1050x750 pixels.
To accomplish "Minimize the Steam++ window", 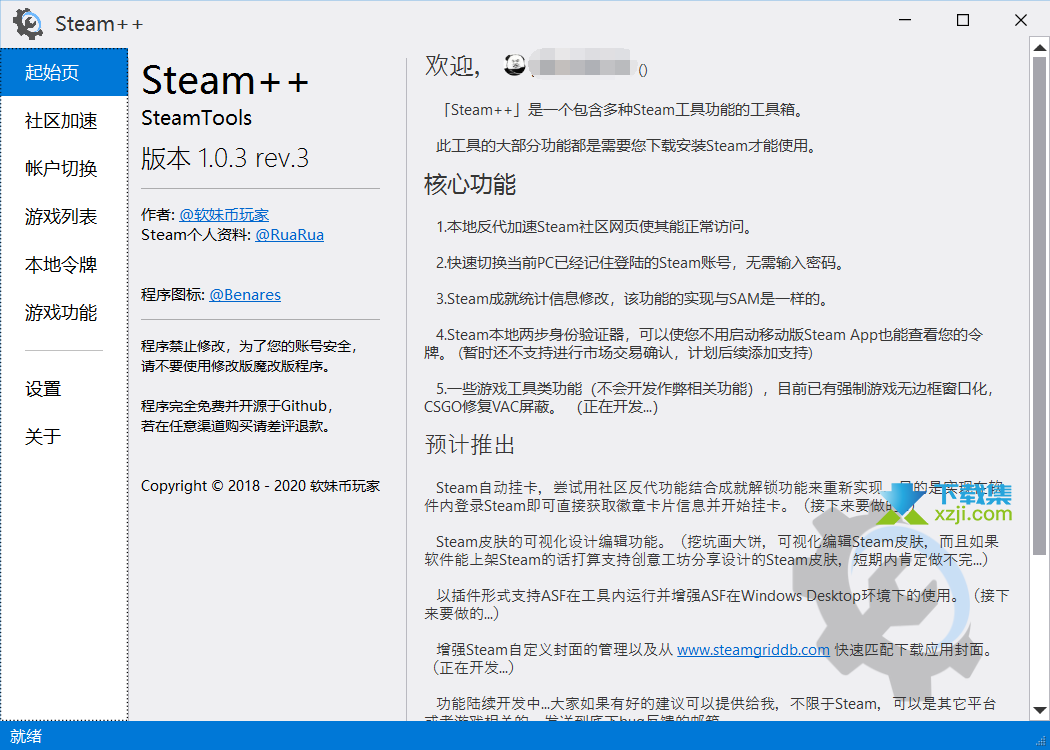I will coord(905,21).
